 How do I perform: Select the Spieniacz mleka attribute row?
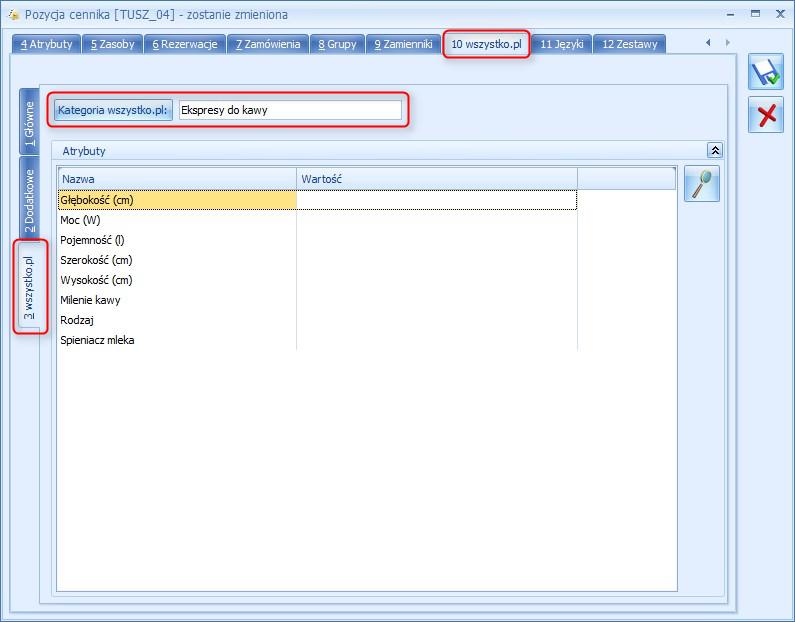[317, 340]
